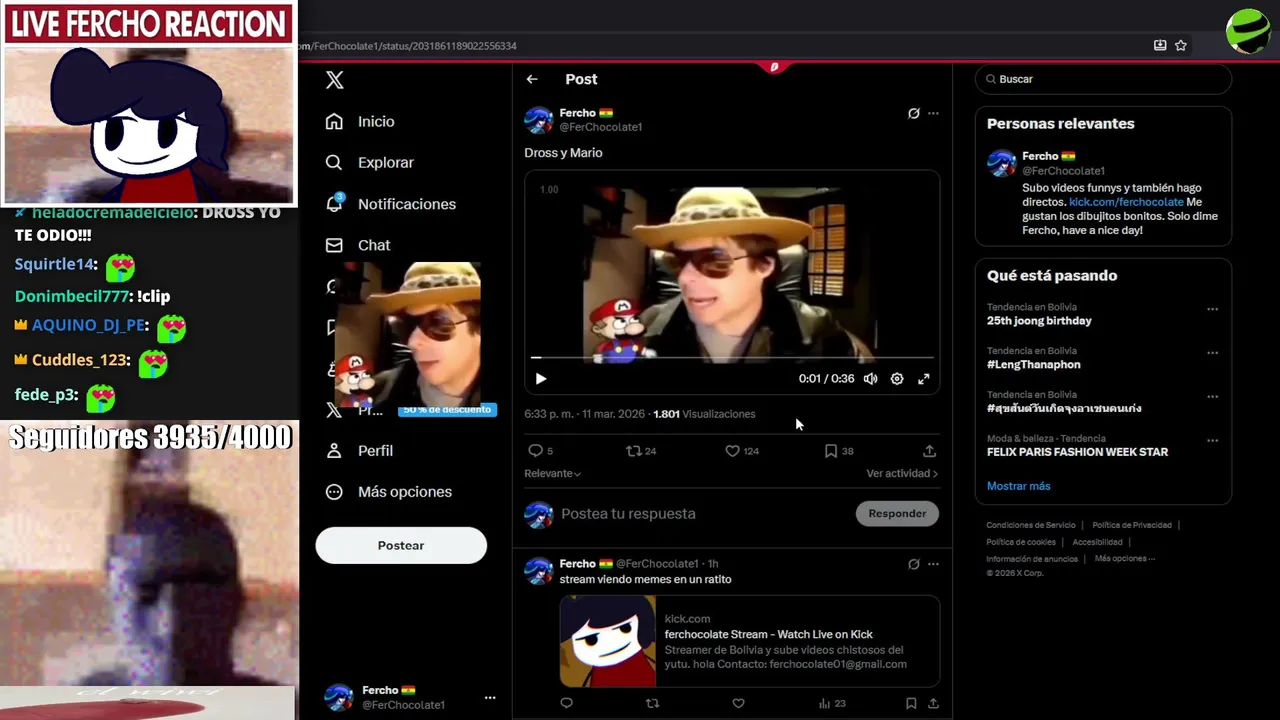Go back with the Post arrow
The width and height of the screenshot is (1280, 720).
[532, 79]
